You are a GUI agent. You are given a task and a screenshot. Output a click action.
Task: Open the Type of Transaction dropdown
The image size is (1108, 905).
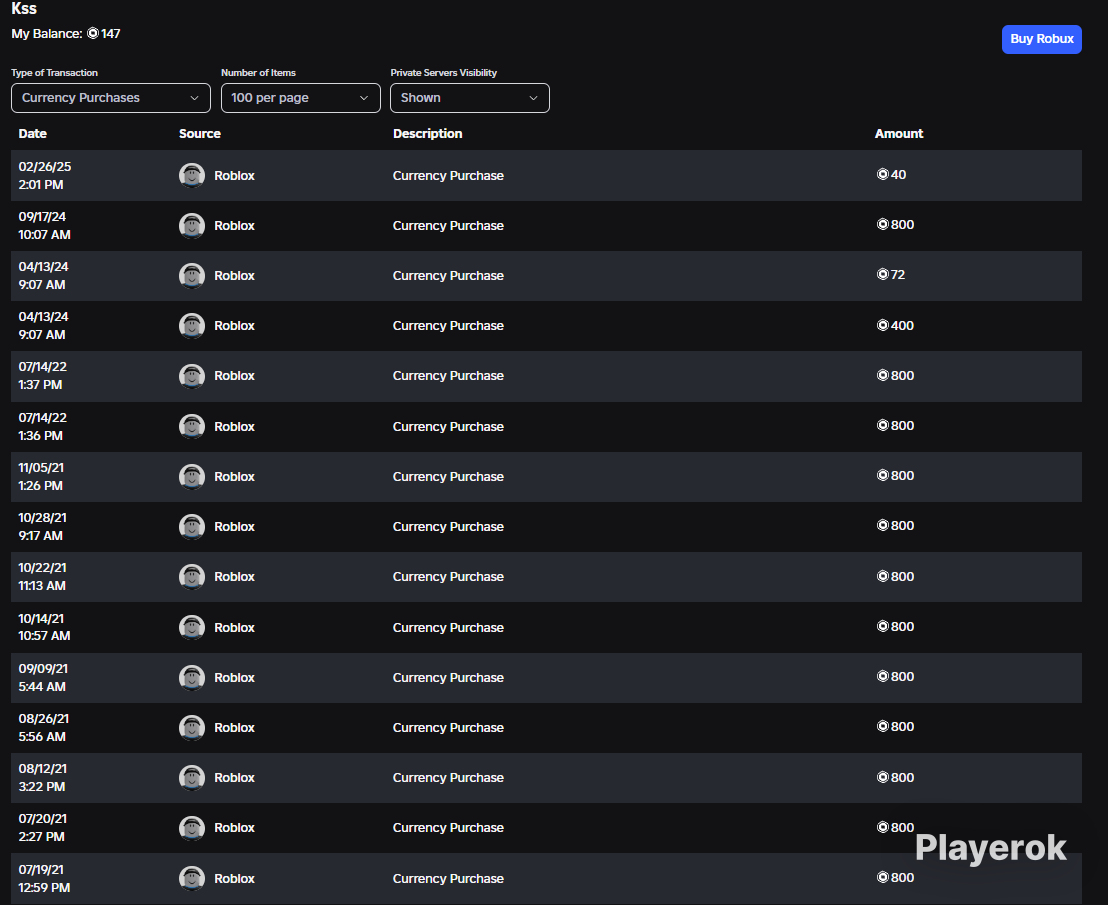[111, 98]
